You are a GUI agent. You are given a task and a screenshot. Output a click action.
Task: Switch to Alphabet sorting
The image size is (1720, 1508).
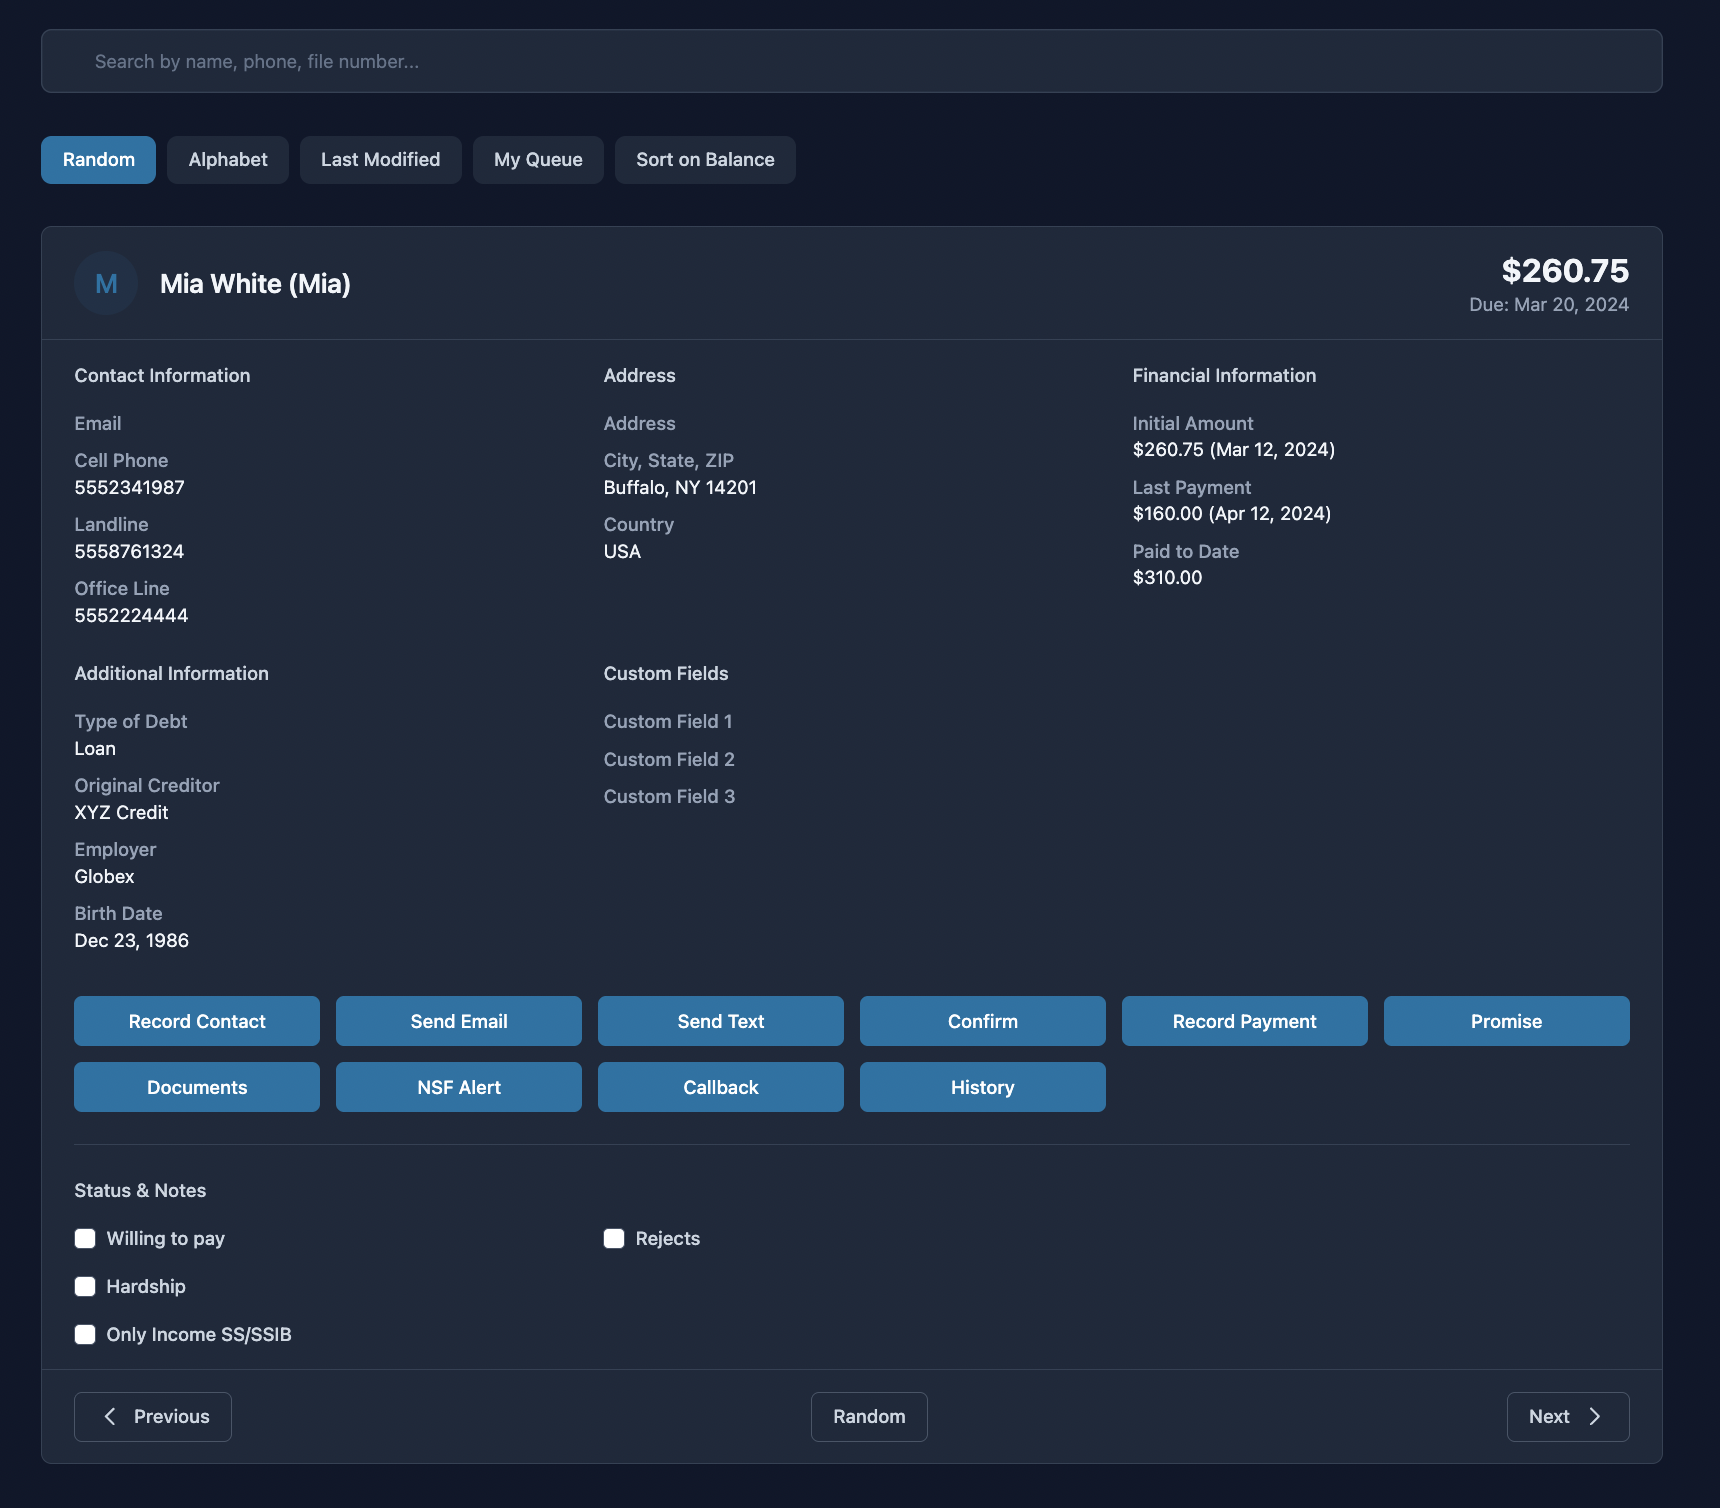[x=227, y=159]
